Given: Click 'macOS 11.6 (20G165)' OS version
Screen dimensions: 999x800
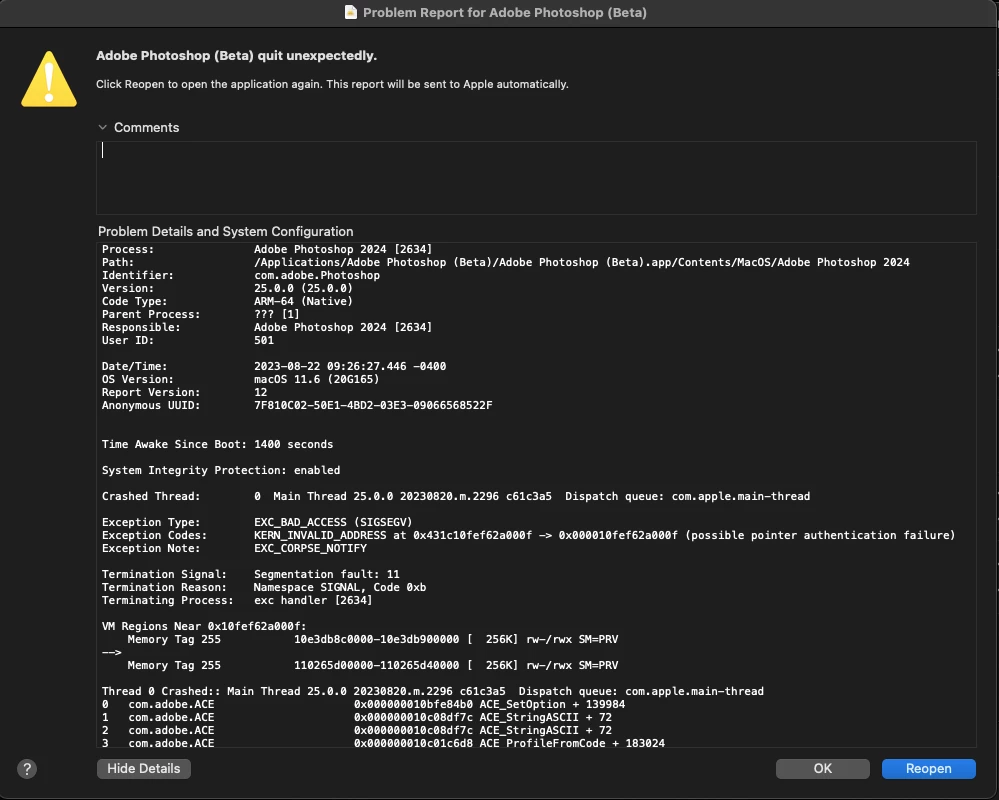Looking at the screenshot, I should click(317, 379).
